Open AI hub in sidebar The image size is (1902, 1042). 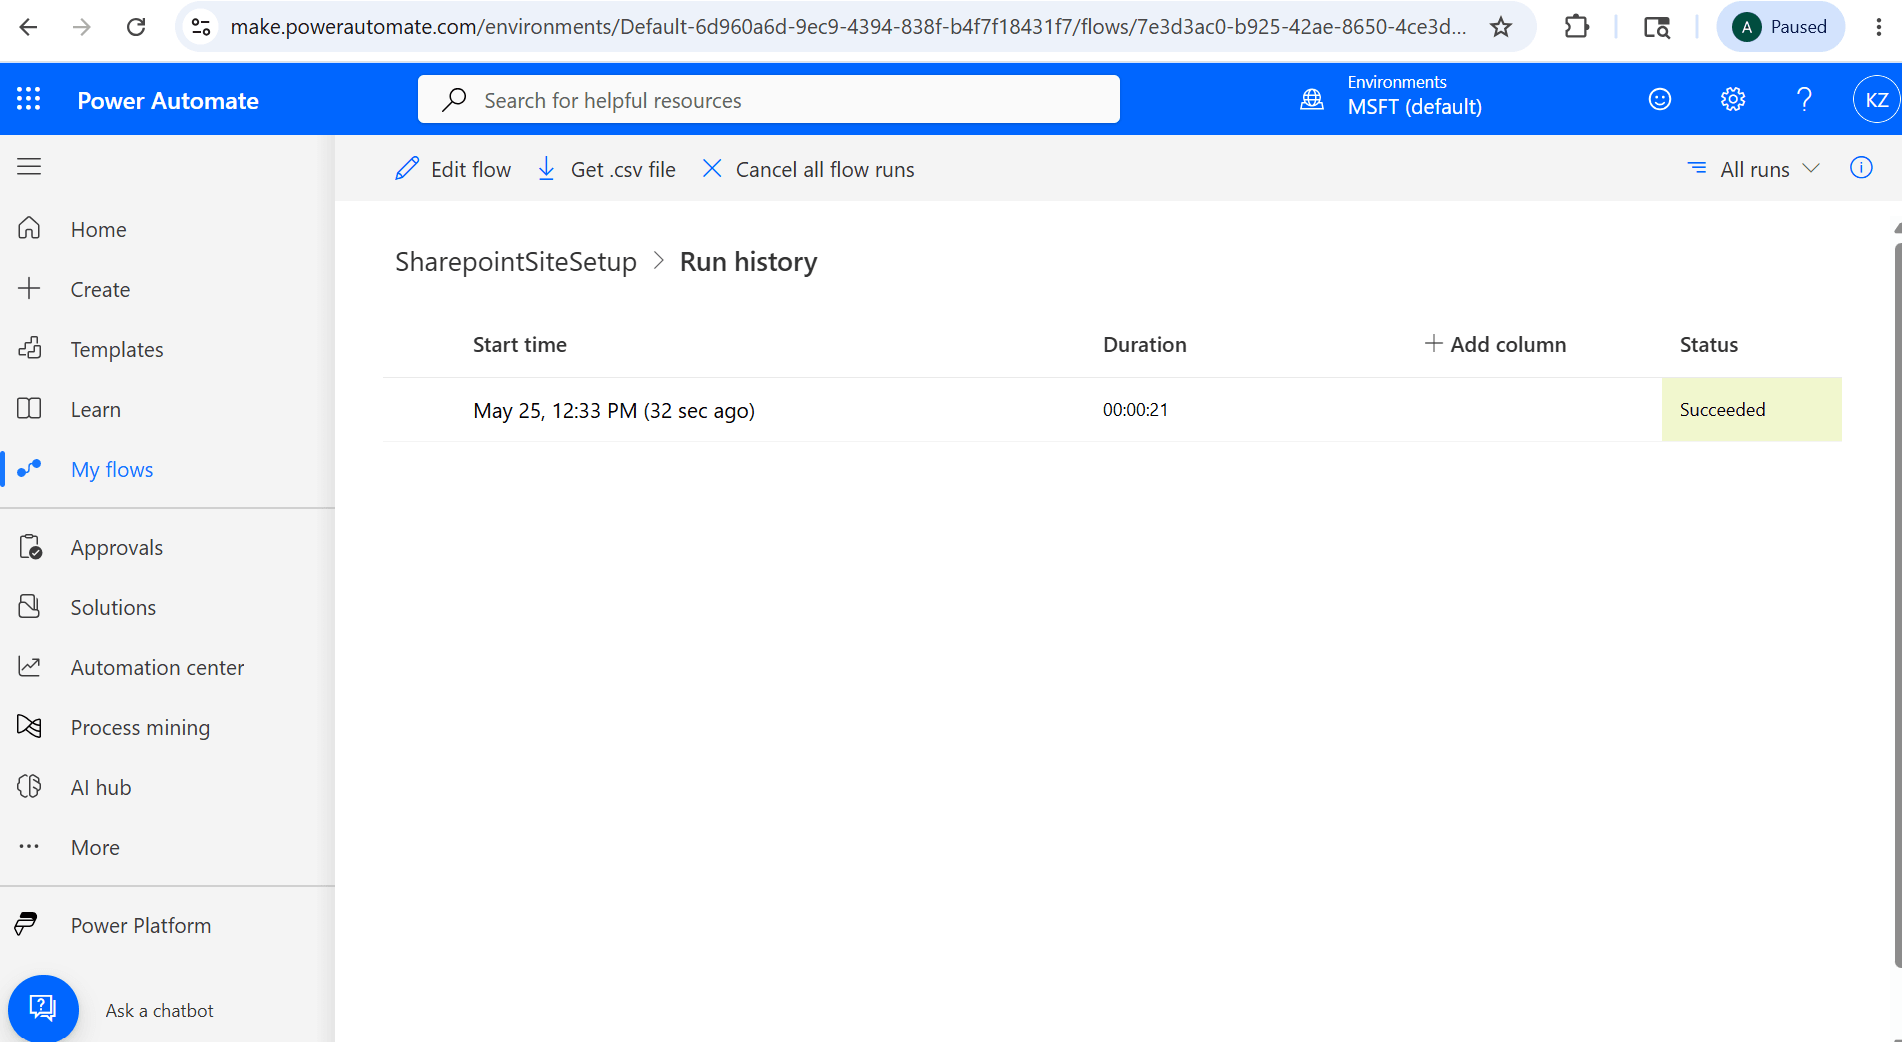101,787
